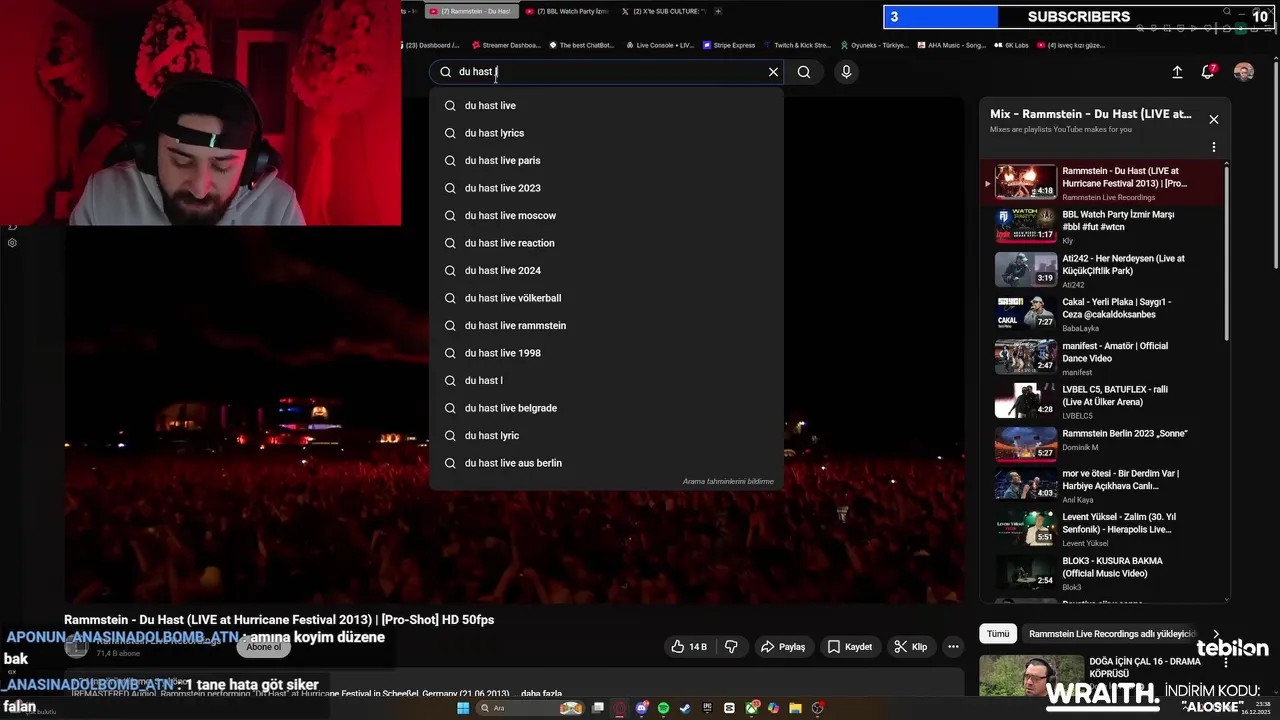Play 'BBL Watch Party İzmir Marşı' from the mix
This screenshot has width=1280, height=720.
[1102, 226]
